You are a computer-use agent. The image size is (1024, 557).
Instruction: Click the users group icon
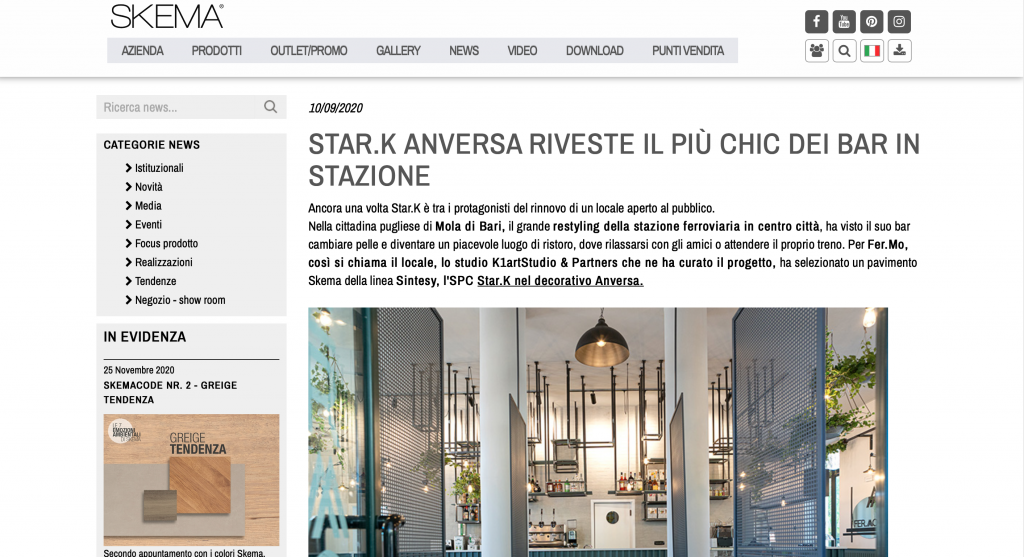[817, 51]
